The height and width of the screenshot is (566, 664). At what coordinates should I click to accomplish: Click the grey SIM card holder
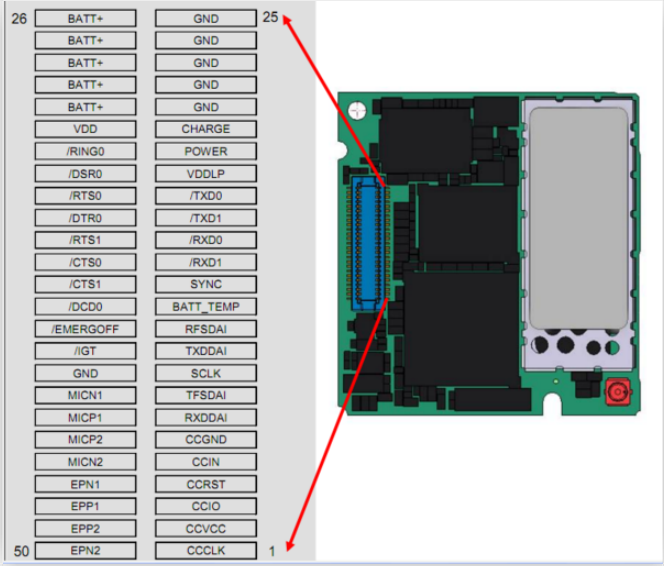coord(579,218)
